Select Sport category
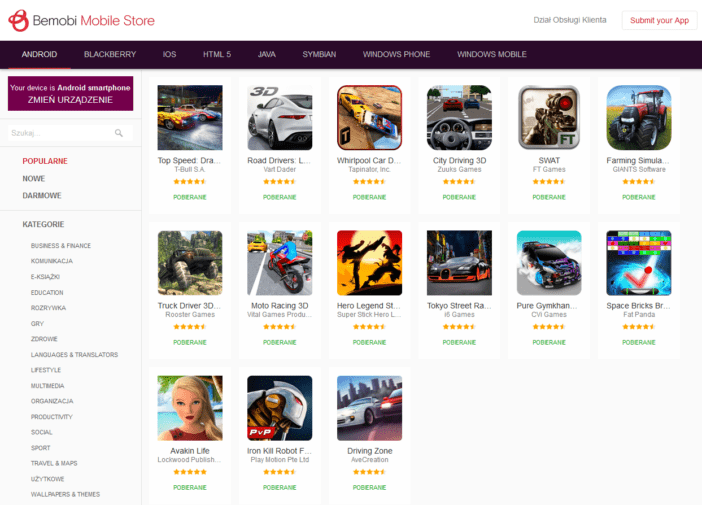 point(40,448)
